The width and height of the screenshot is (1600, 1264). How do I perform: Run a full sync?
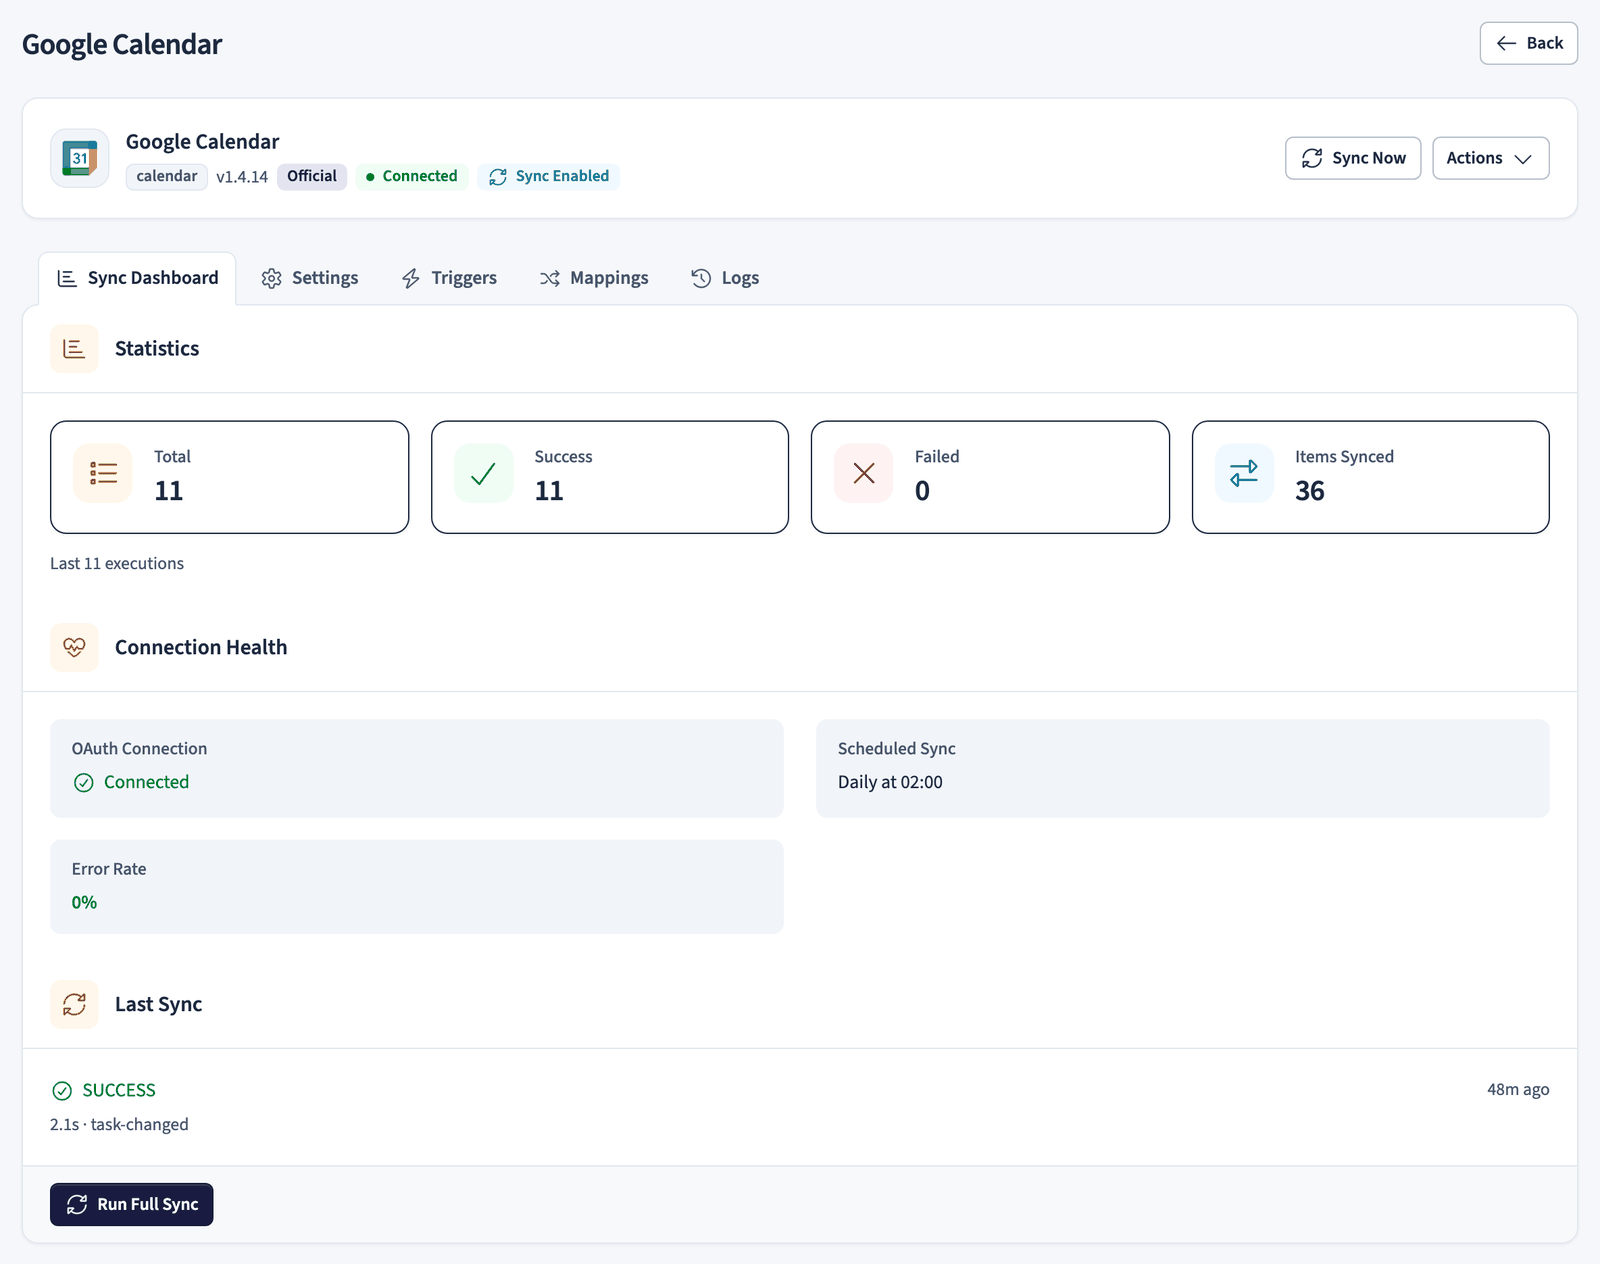point(132,1204)
